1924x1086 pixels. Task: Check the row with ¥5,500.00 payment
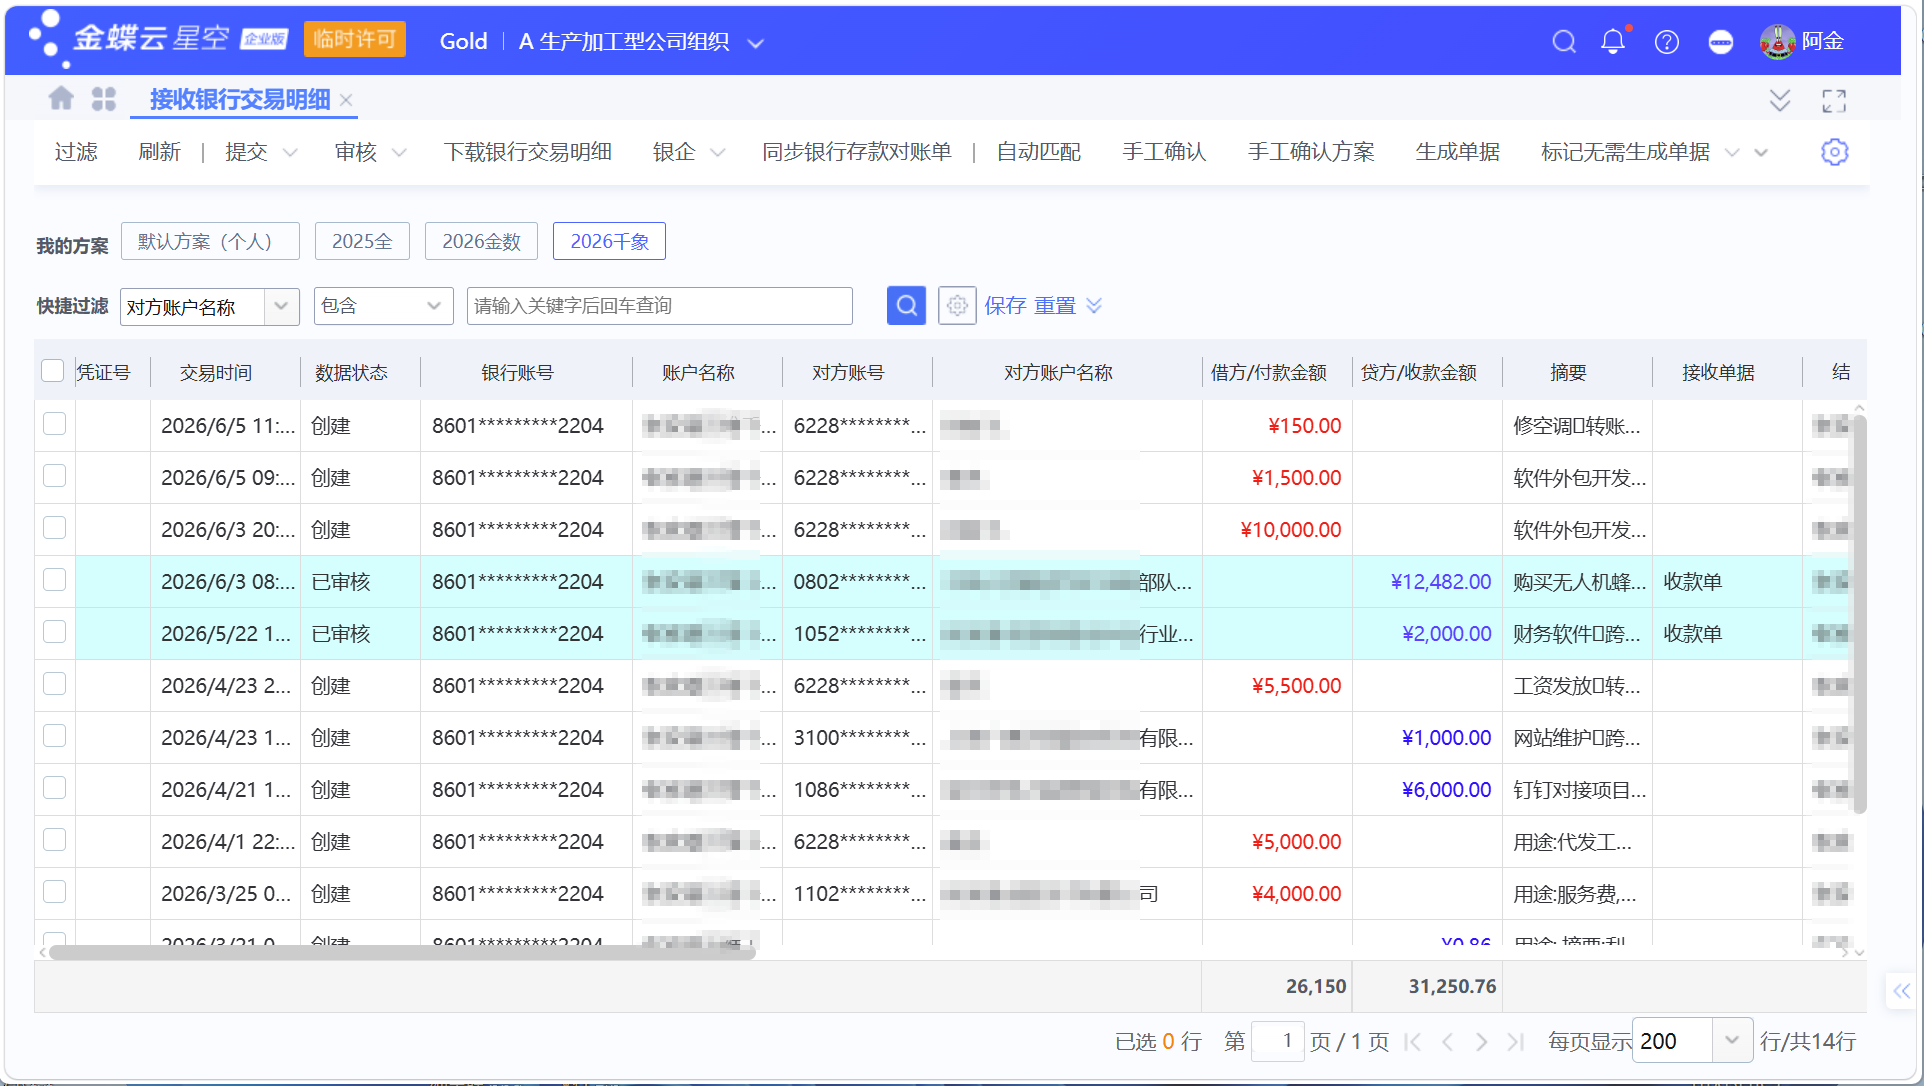click(55, 684)
